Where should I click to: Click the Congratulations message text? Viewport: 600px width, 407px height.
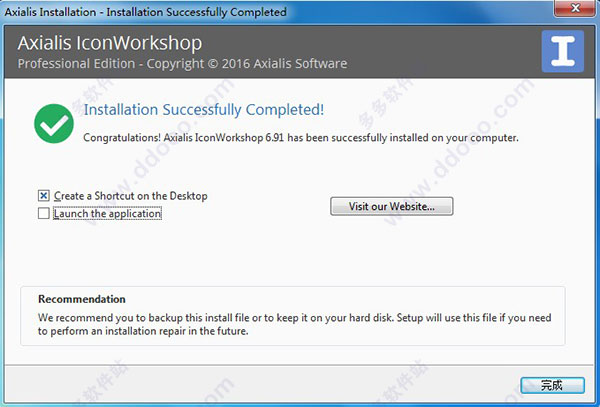[x=301, y=138]
